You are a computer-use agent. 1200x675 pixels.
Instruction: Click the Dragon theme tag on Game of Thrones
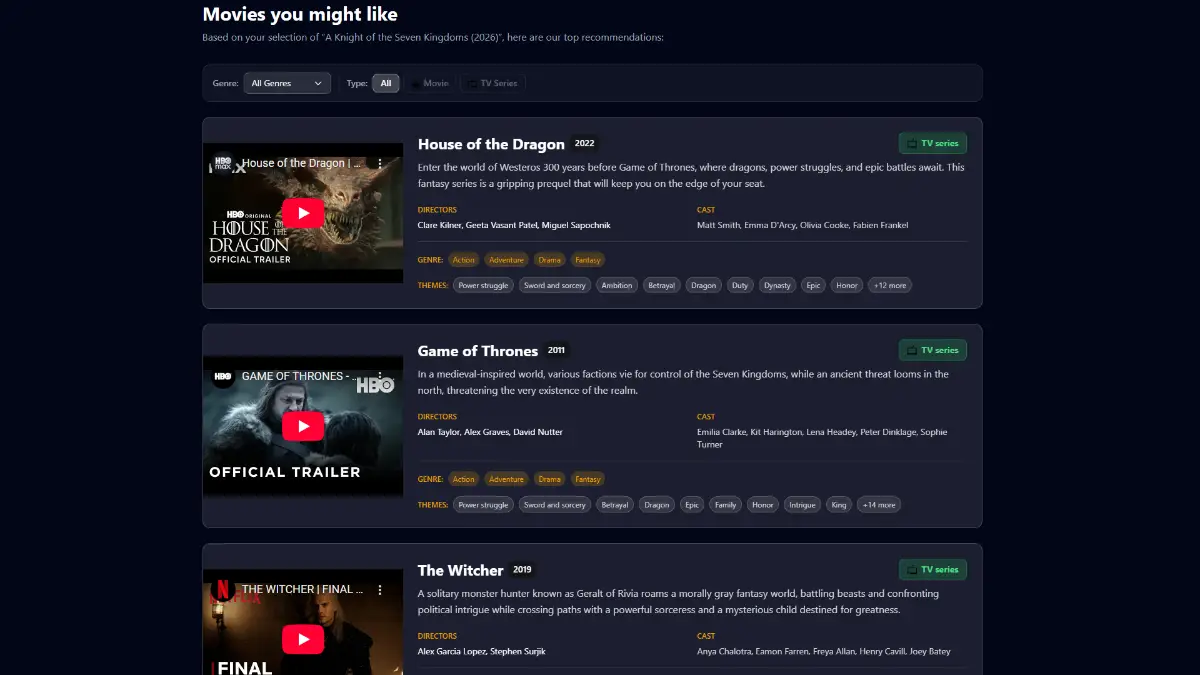tap(657, 505)
